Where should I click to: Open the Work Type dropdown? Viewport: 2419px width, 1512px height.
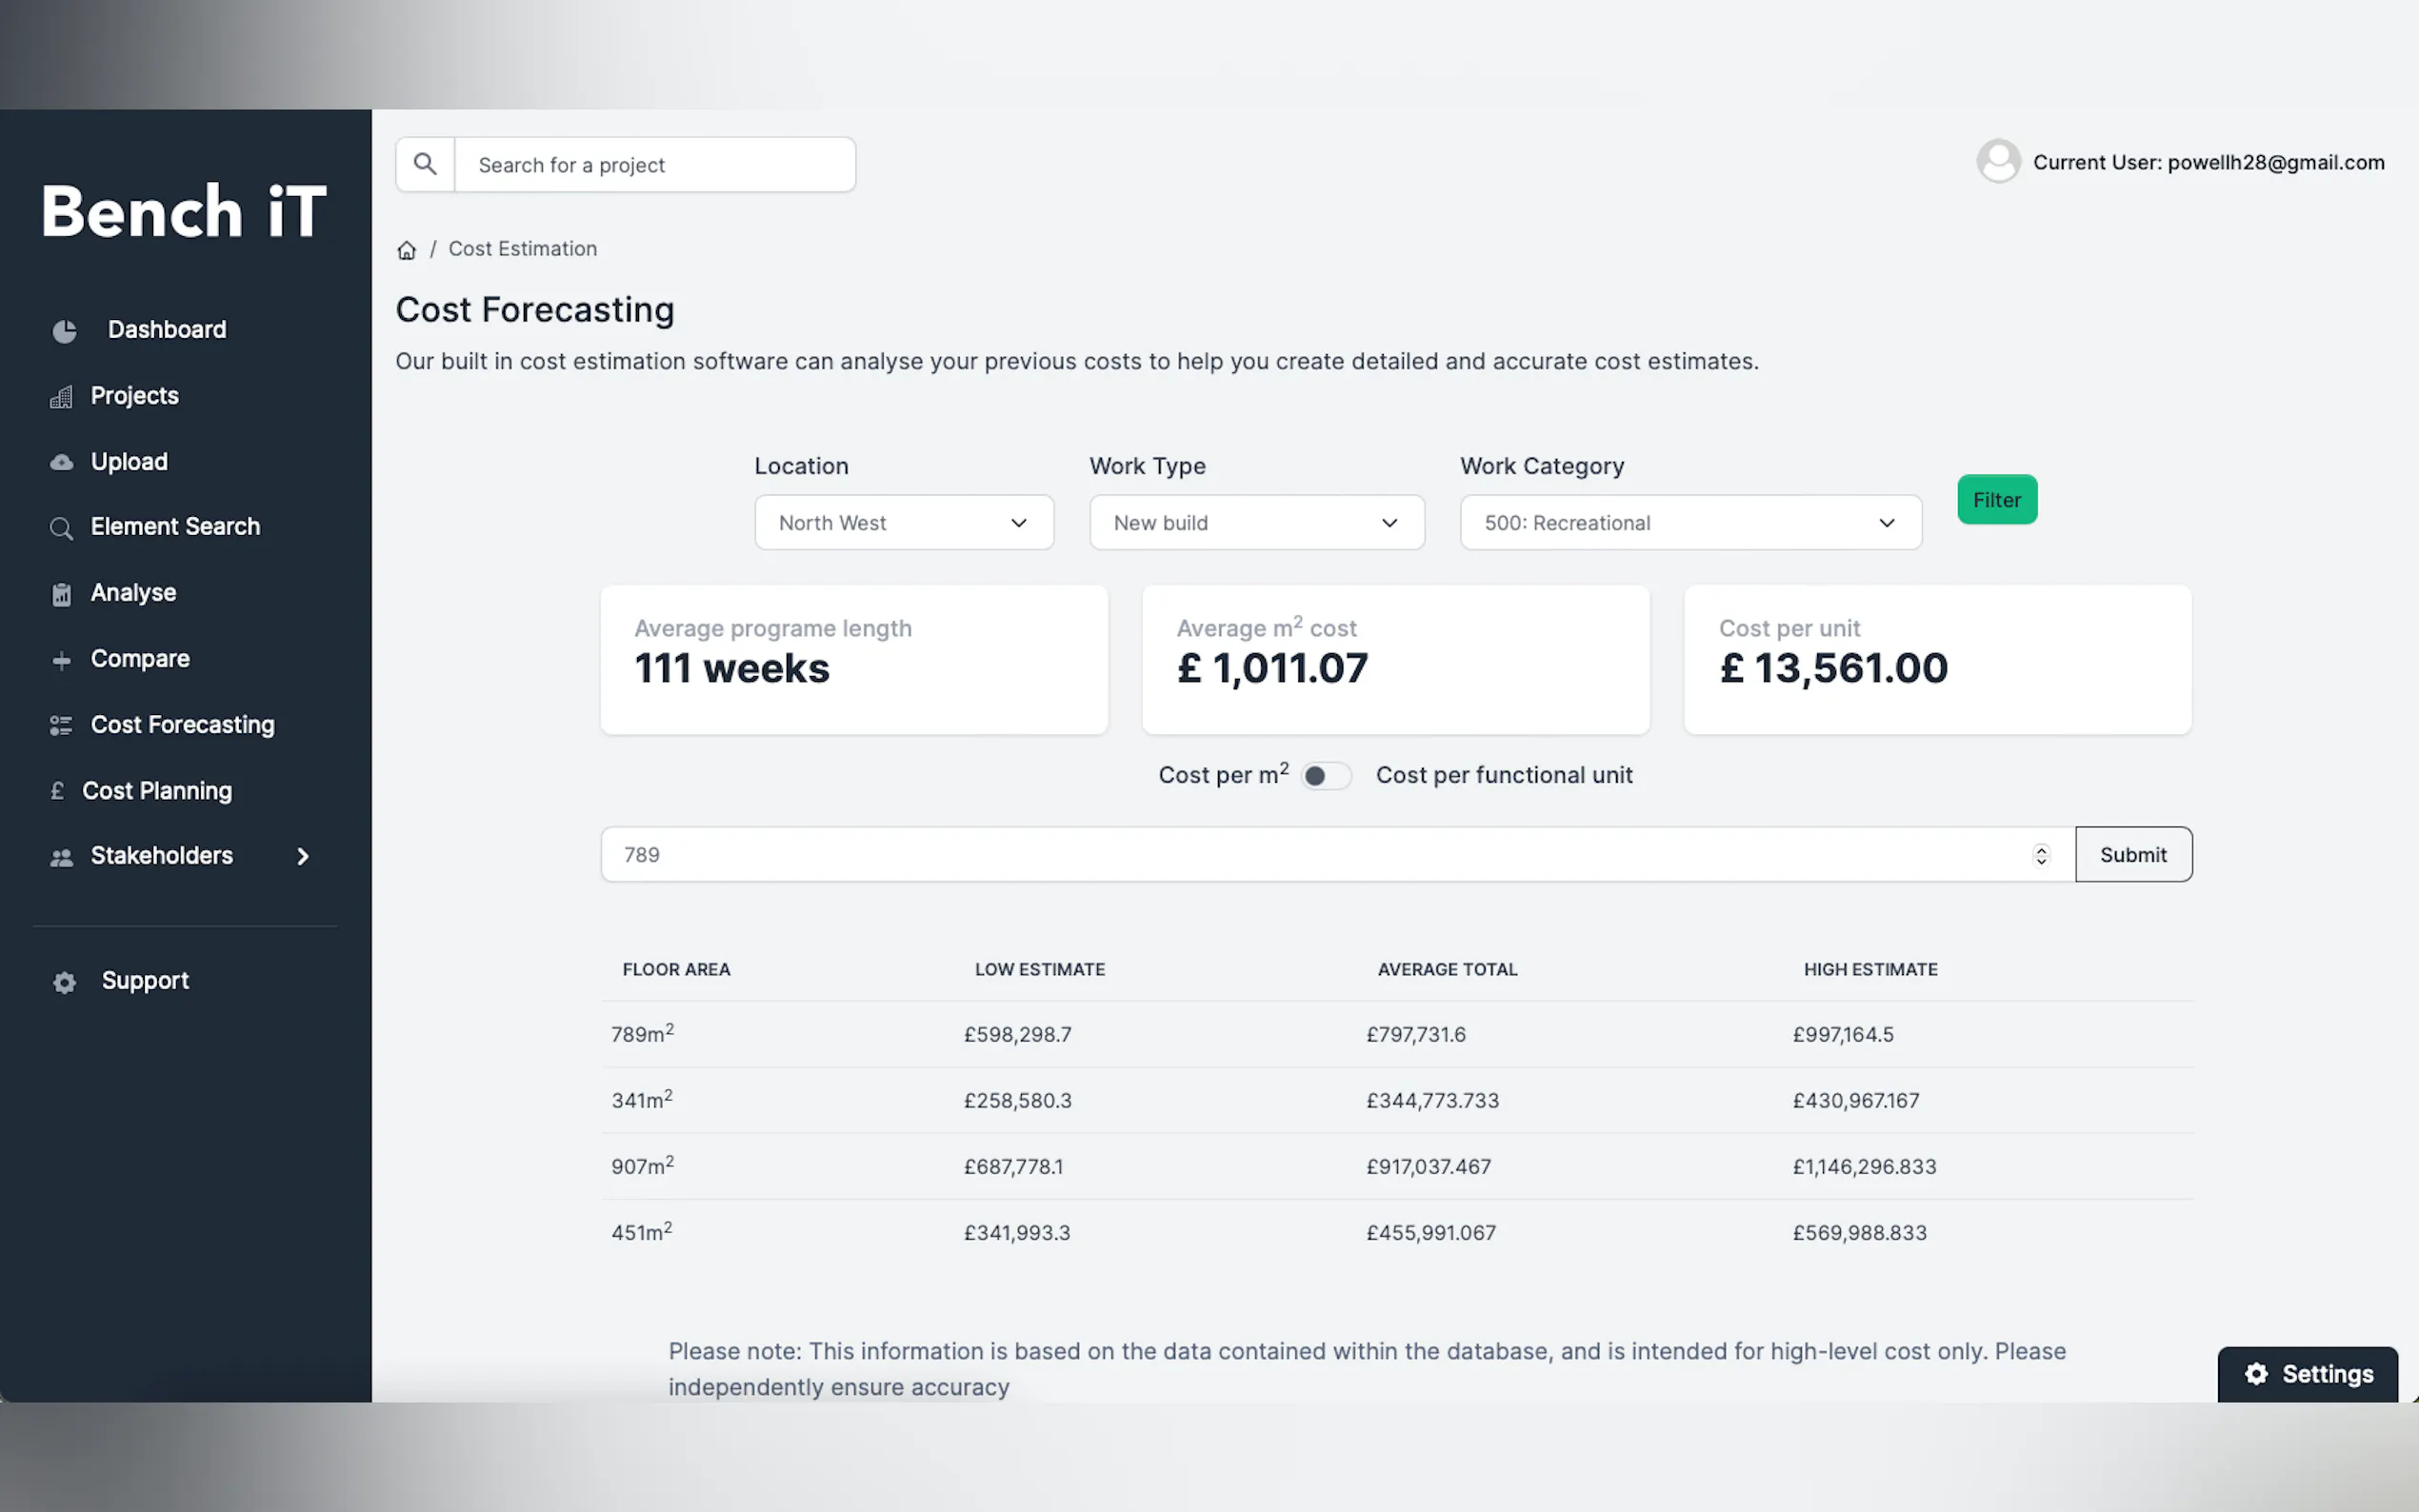click(1256, 523)
